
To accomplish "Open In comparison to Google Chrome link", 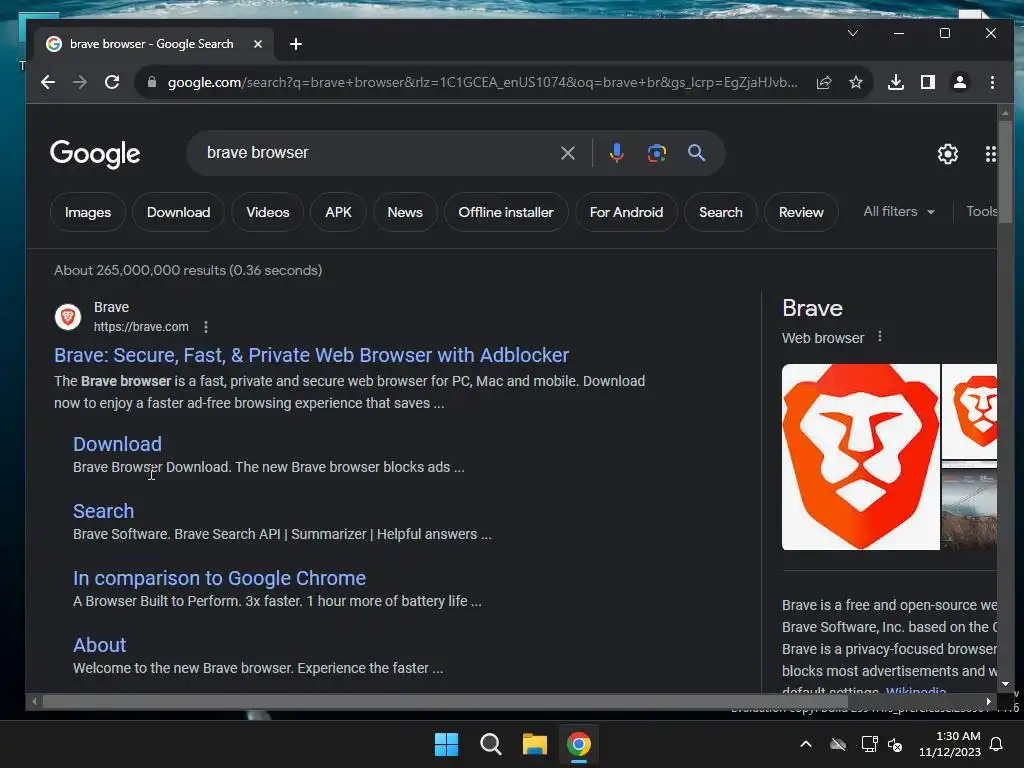I will click(x=219, y=578).
